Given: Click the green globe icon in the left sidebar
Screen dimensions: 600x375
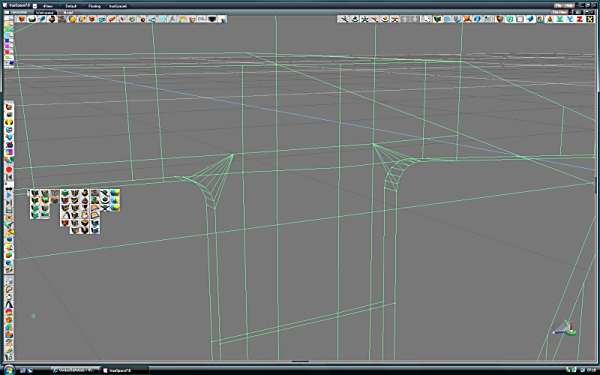Looking at the screenshot, I should click(x=9, y=160).
